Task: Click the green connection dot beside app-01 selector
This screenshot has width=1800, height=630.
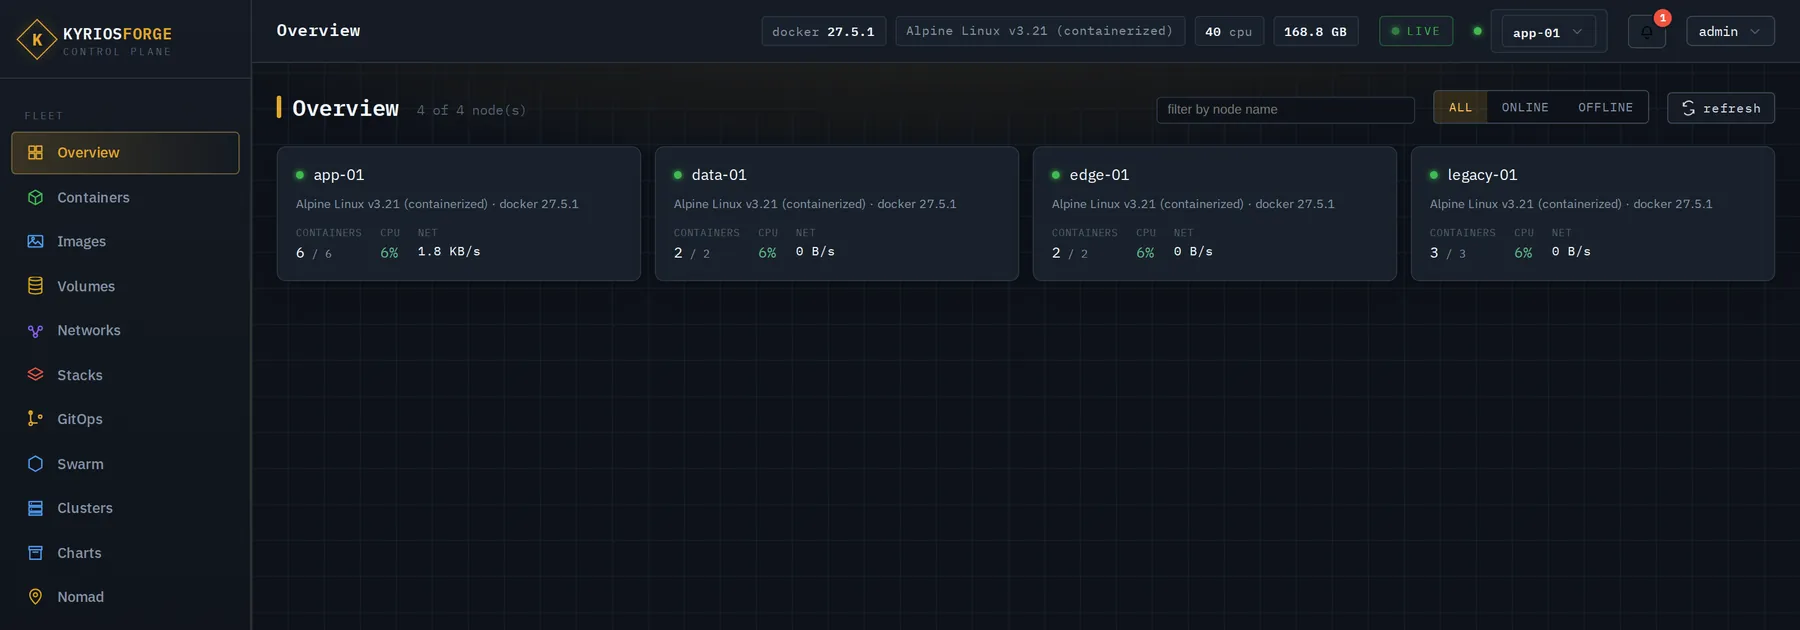Action: [x=1477, y=31]
